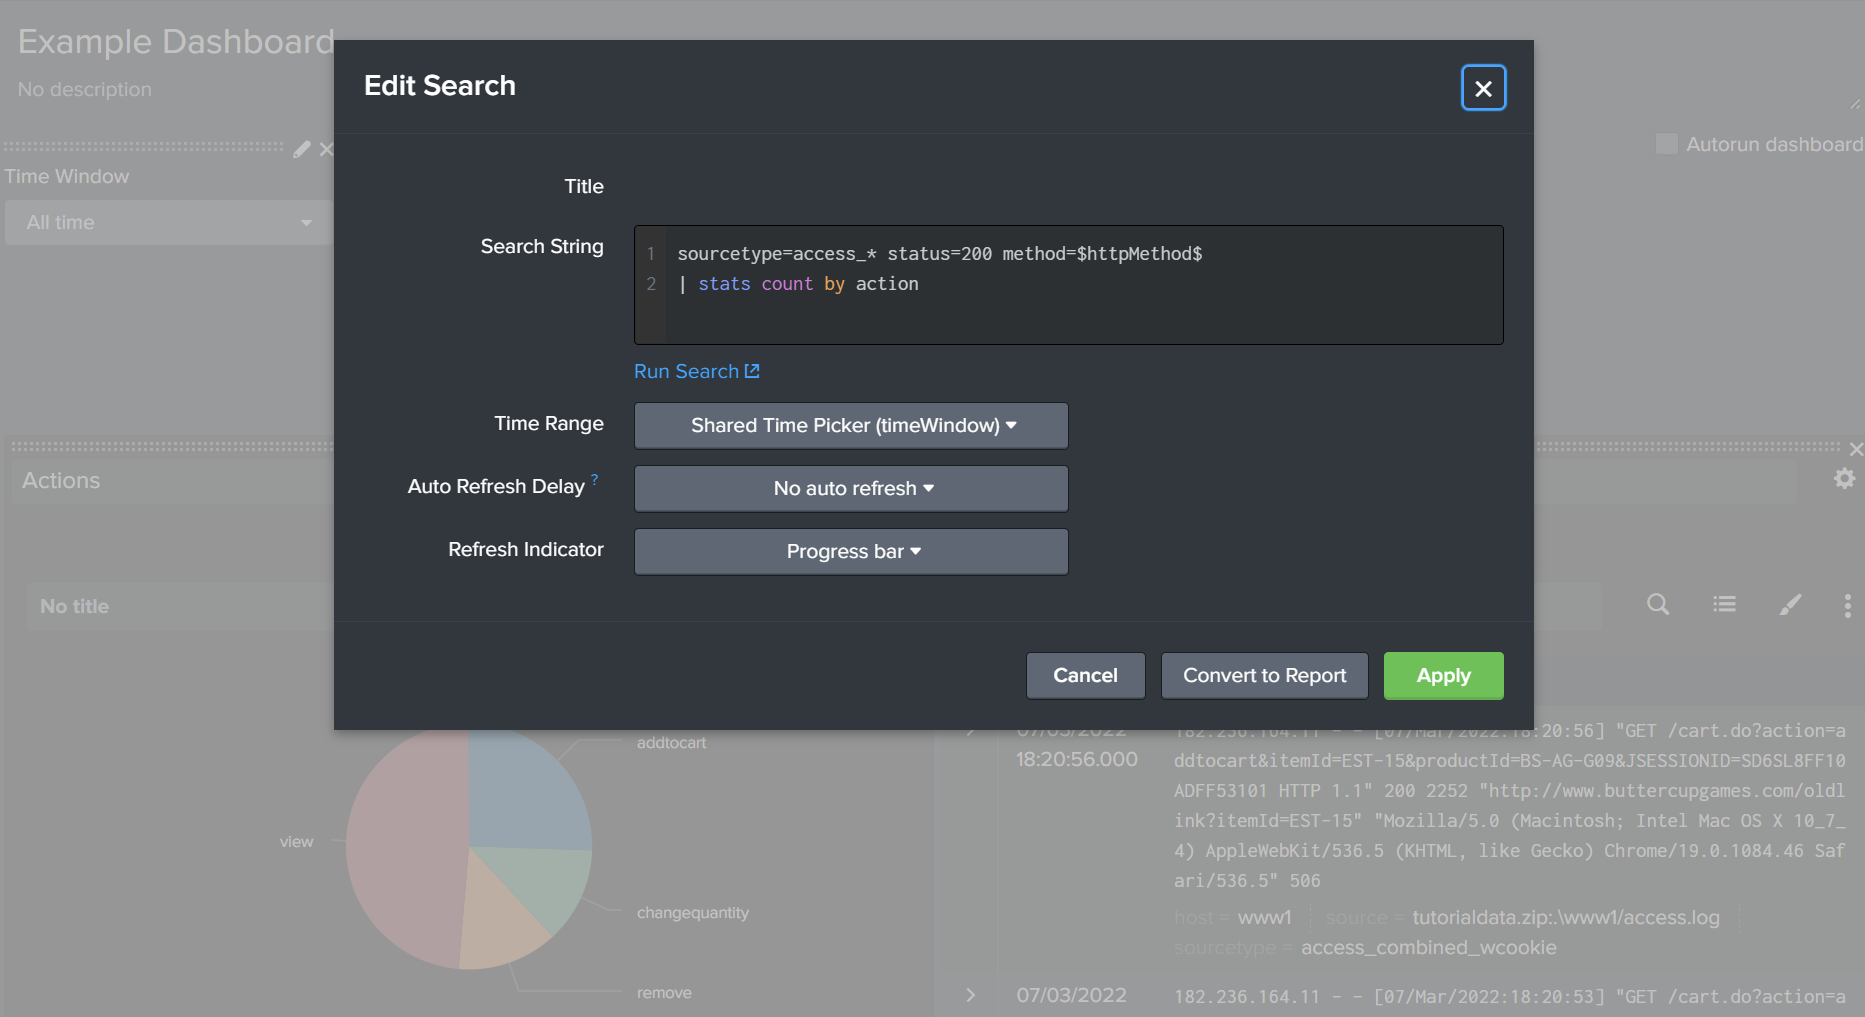Image resolution: width=1865 pixels, height=1017 pixels.
Task: Open the Progress bar refresh indicator dropdown
Action: click(x=850, y=551)
